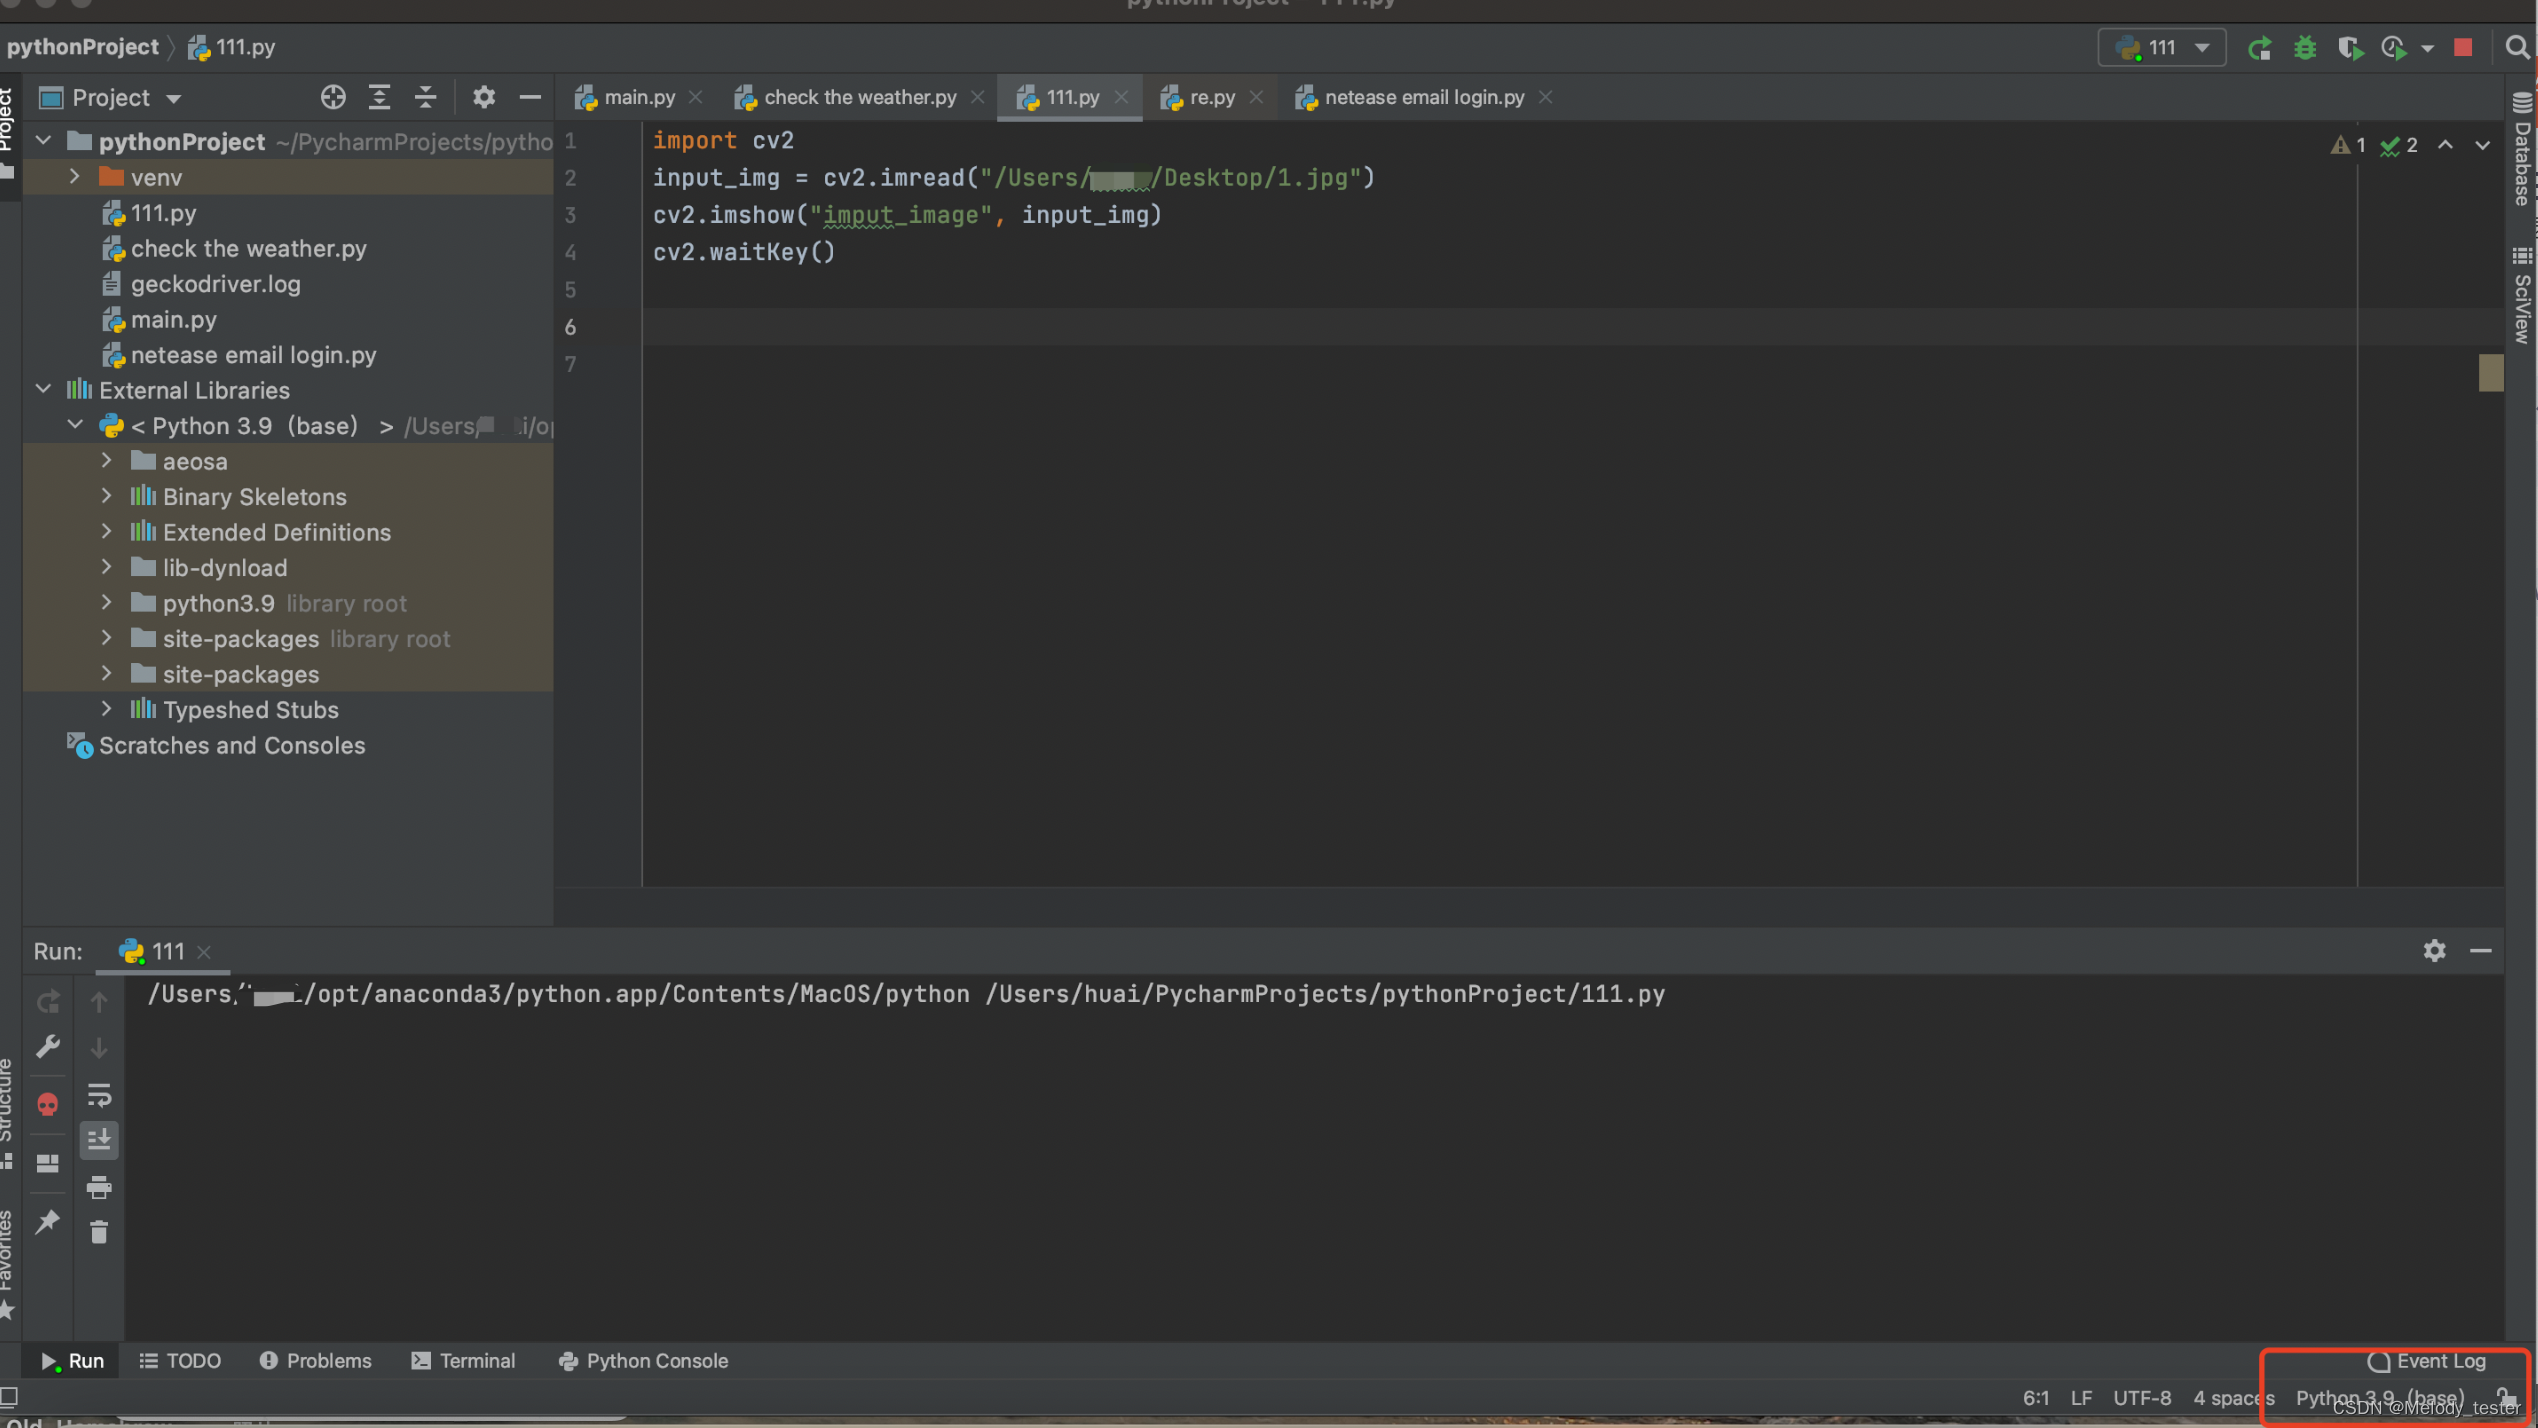Click the yellow warning marker on editor scrollbar
Image resolution: width=2538 pixels, height=1428 pixels.
pyautogui.click(x=2490, y=373)
